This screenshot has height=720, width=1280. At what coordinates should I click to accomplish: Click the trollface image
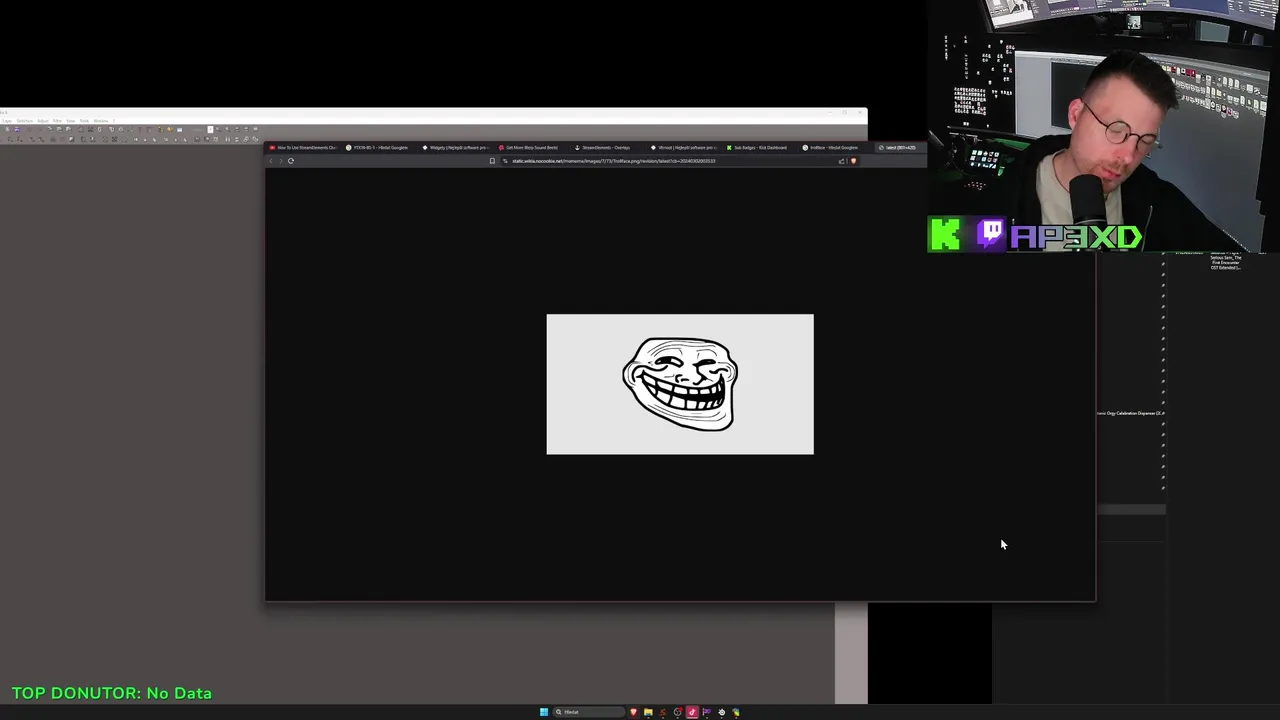point(680,384)
